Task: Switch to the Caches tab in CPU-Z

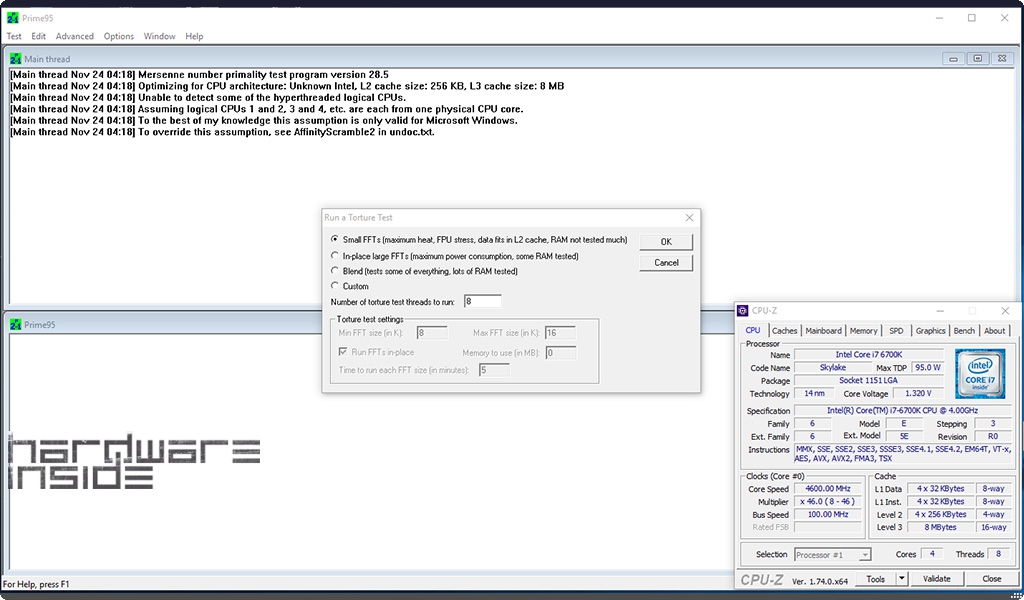Action: pos(784,331)
